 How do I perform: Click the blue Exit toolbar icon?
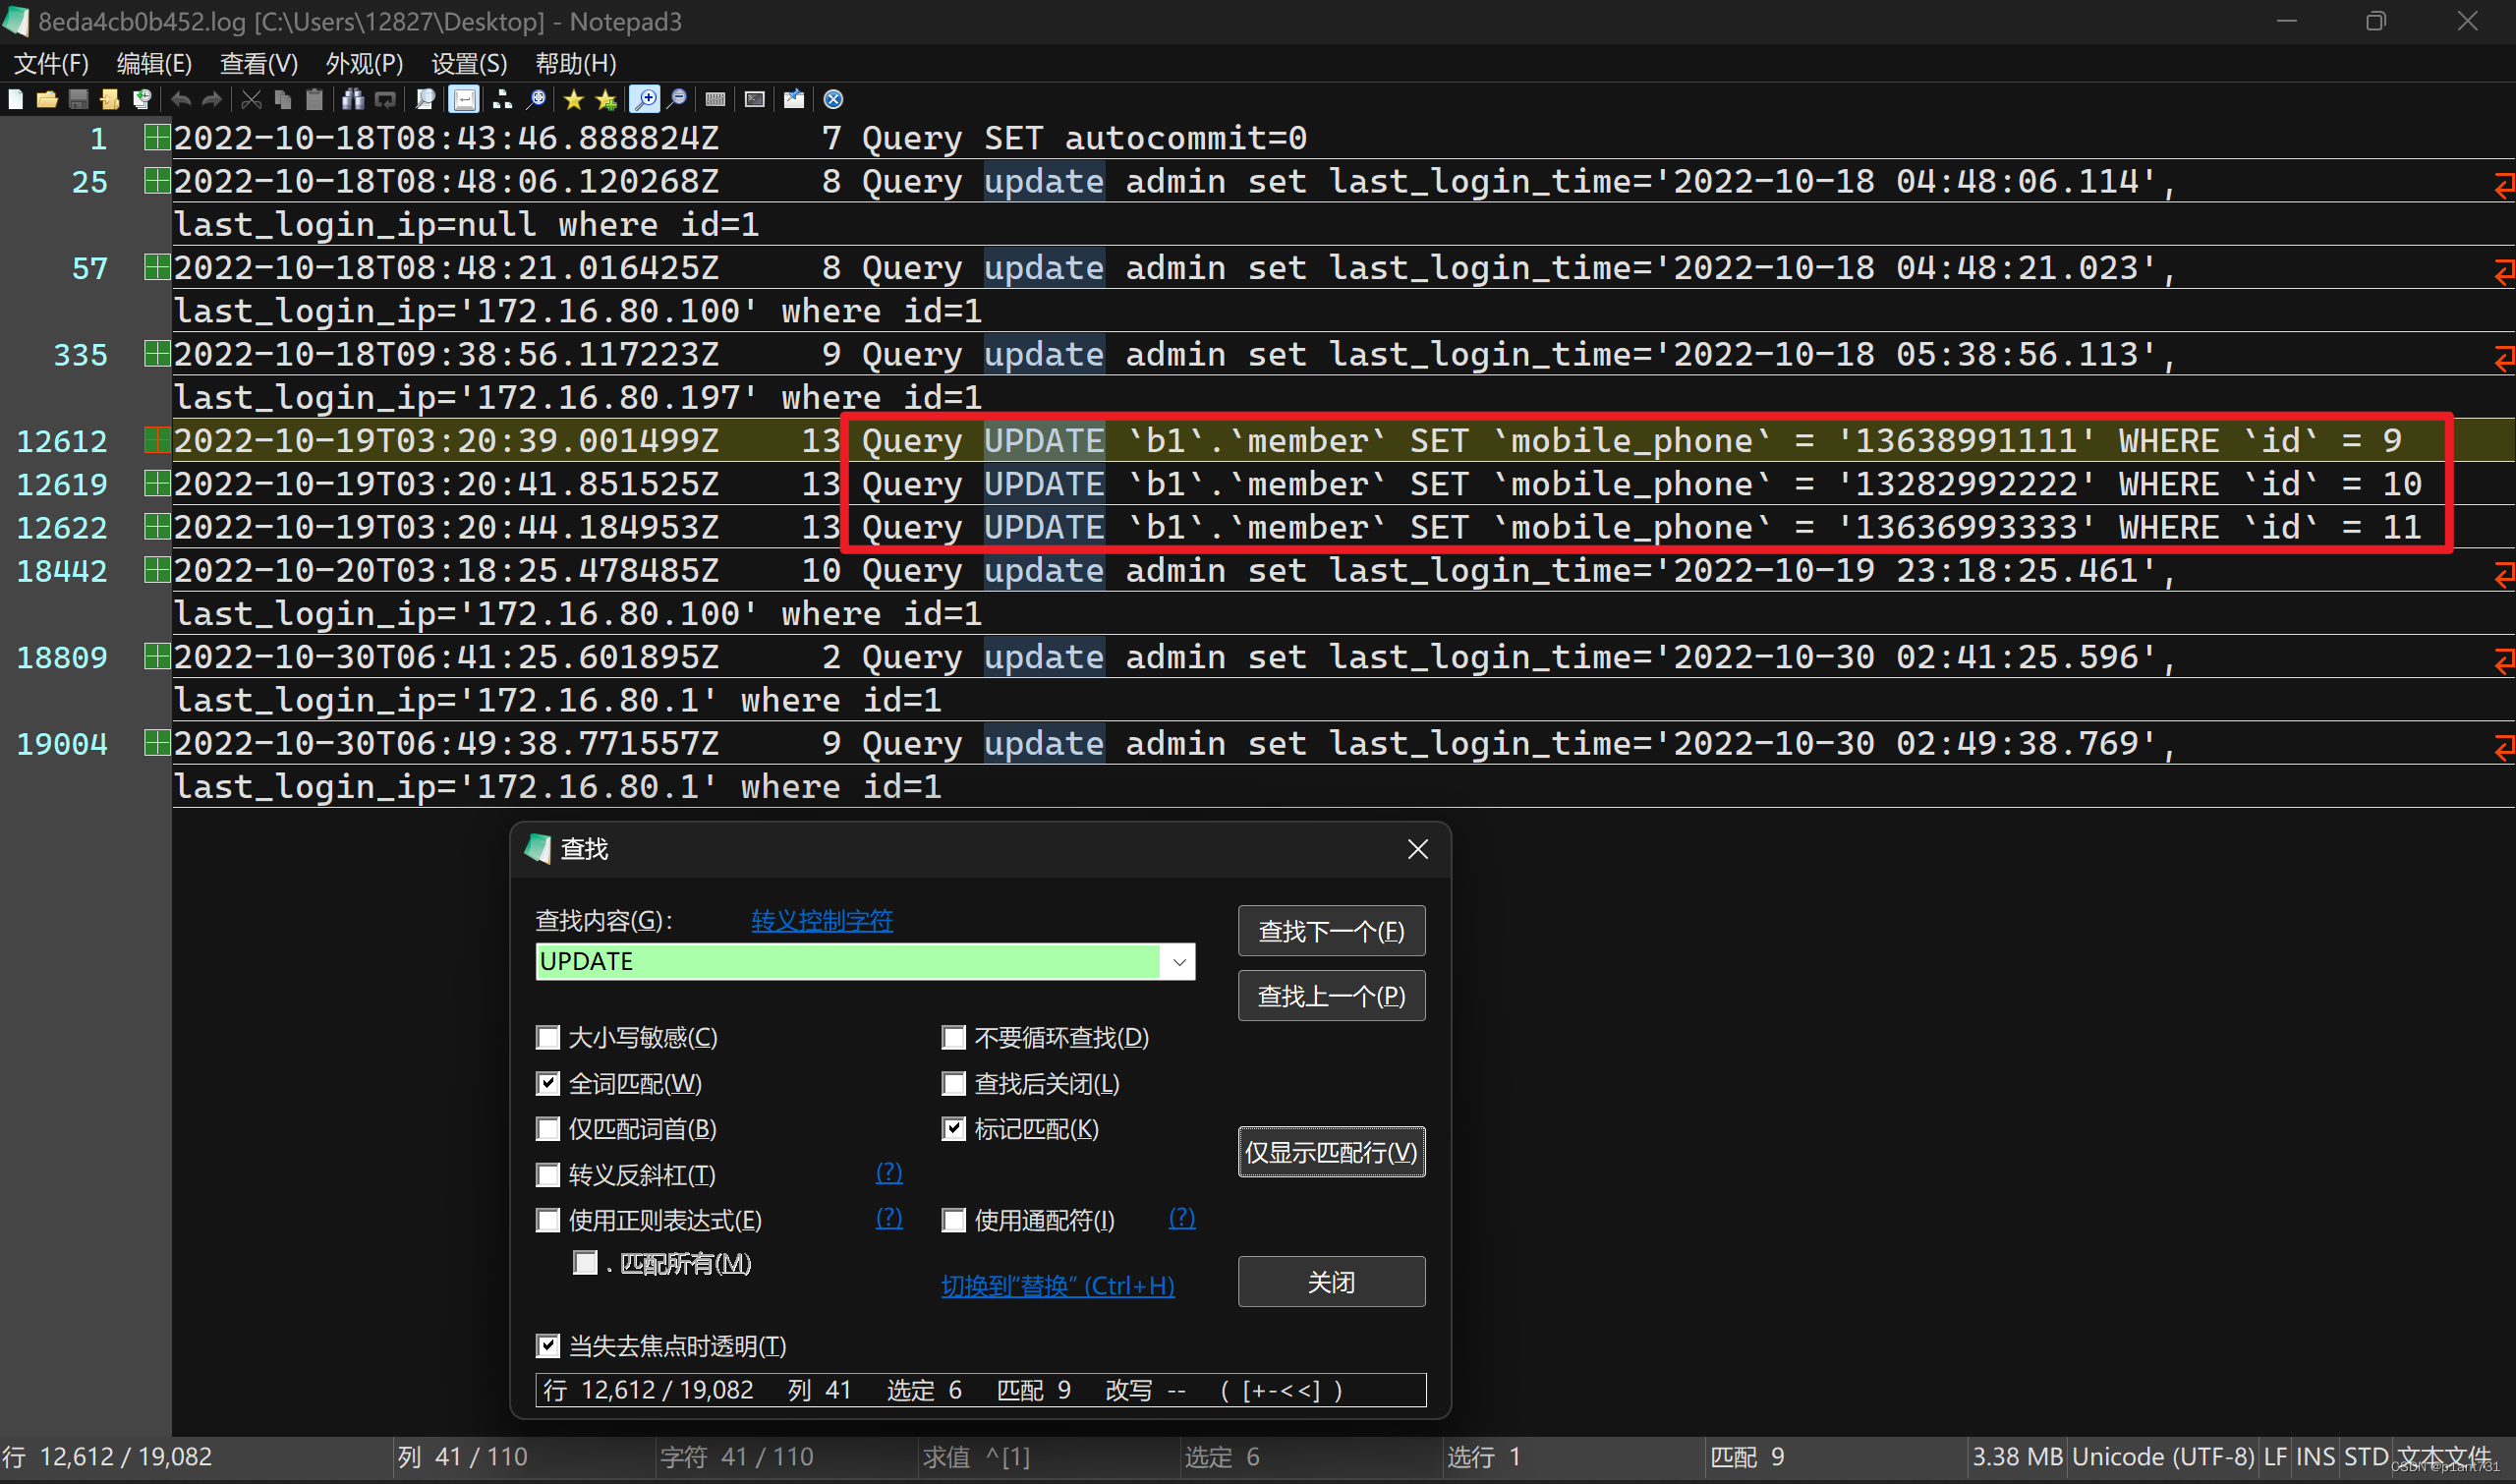(x=833, y=99)
